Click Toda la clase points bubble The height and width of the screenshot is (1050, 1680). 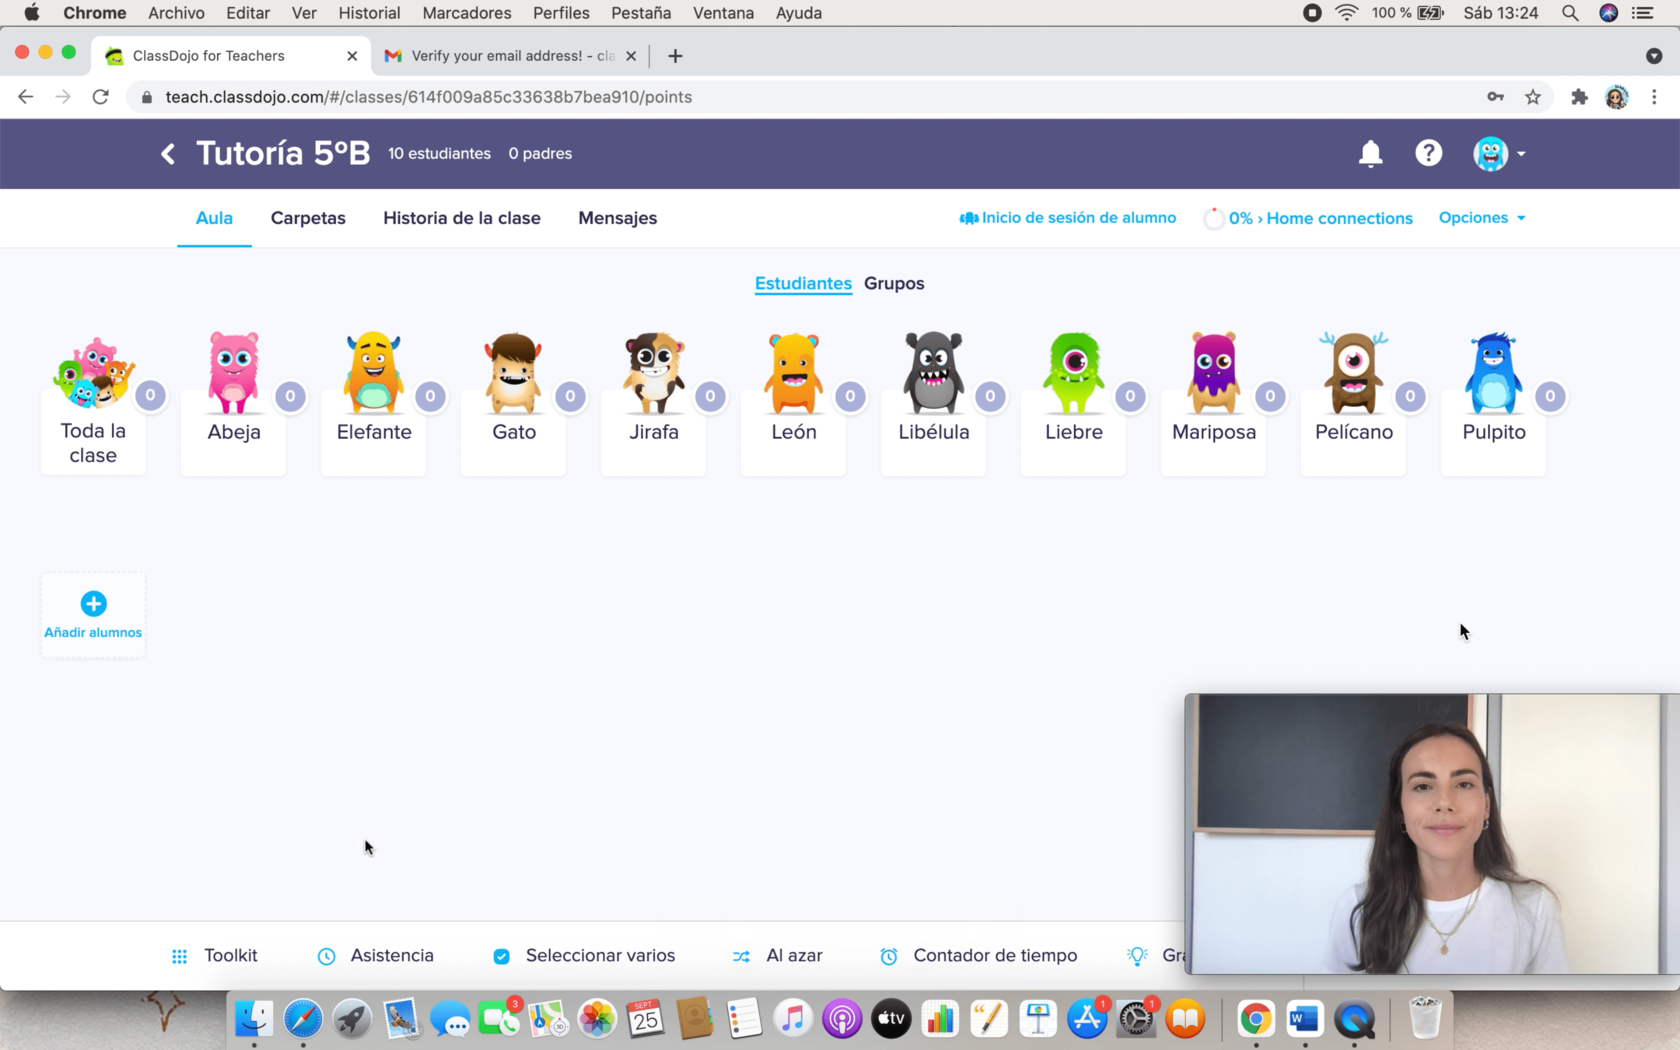[x=150, y=395]
